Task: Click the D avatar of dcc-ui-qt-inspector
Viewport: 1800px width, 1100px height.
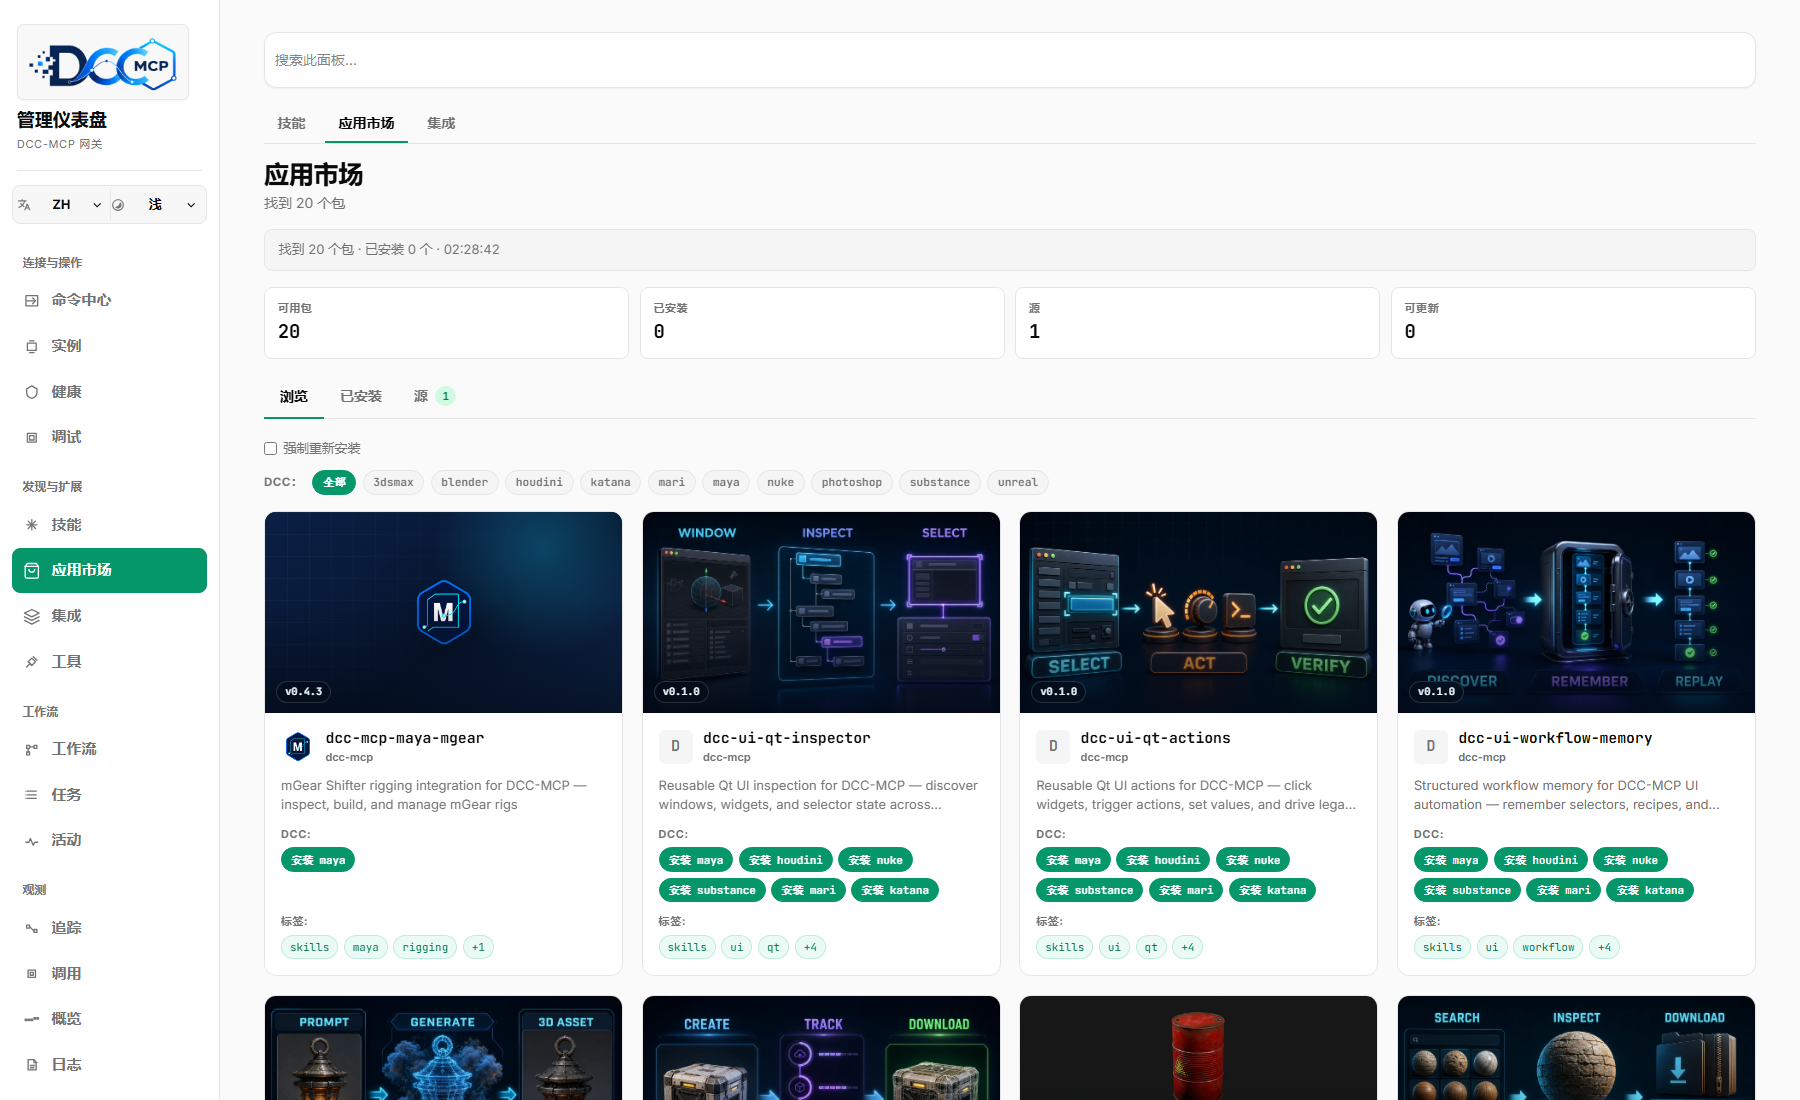Action: pyautogui.click(x=675, y=746)
